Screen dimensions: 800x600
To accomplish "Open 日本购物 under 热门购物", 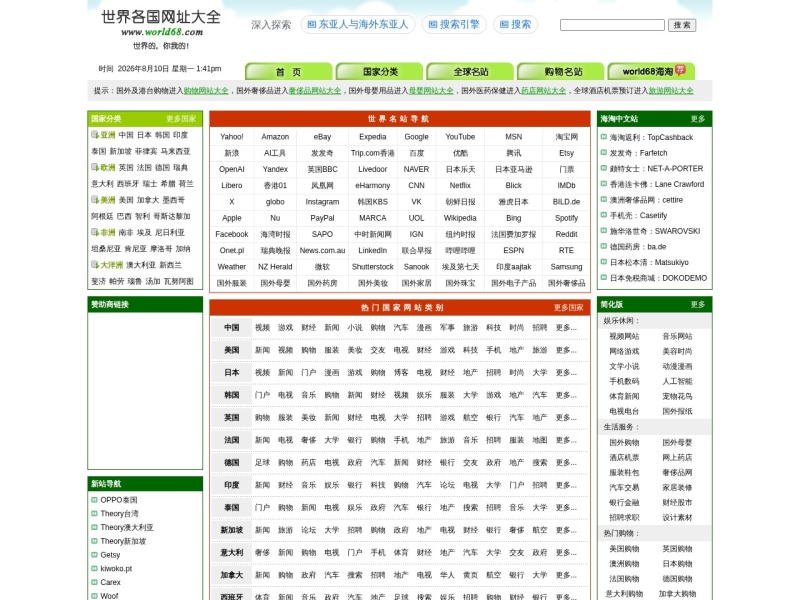I will 677,564.
